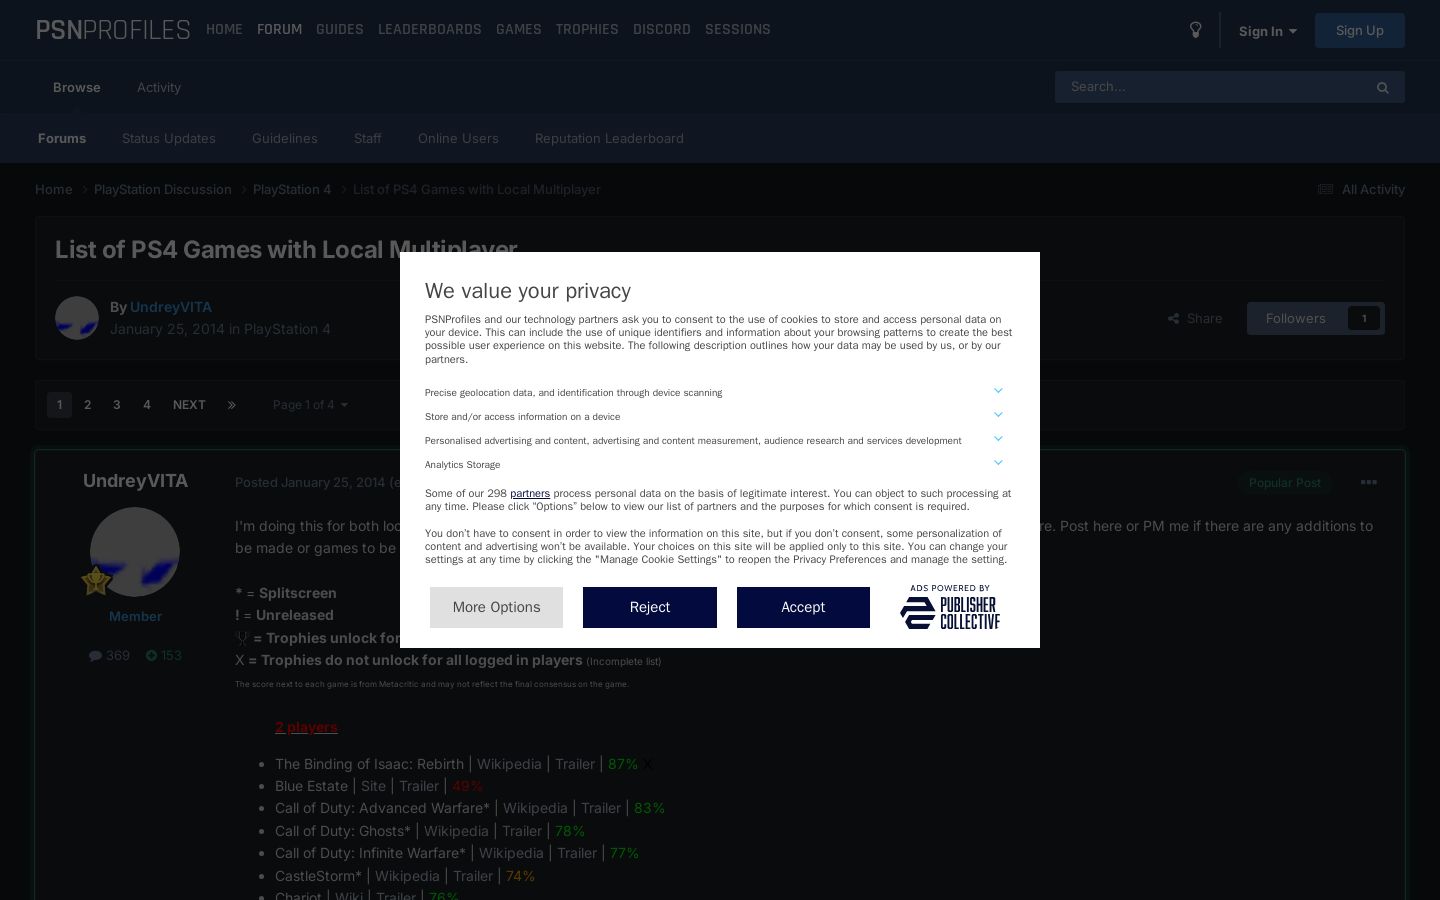Screen dimensions: 1440x900
Task: Click the PSNProfiles logo
Action: (113, 30)
